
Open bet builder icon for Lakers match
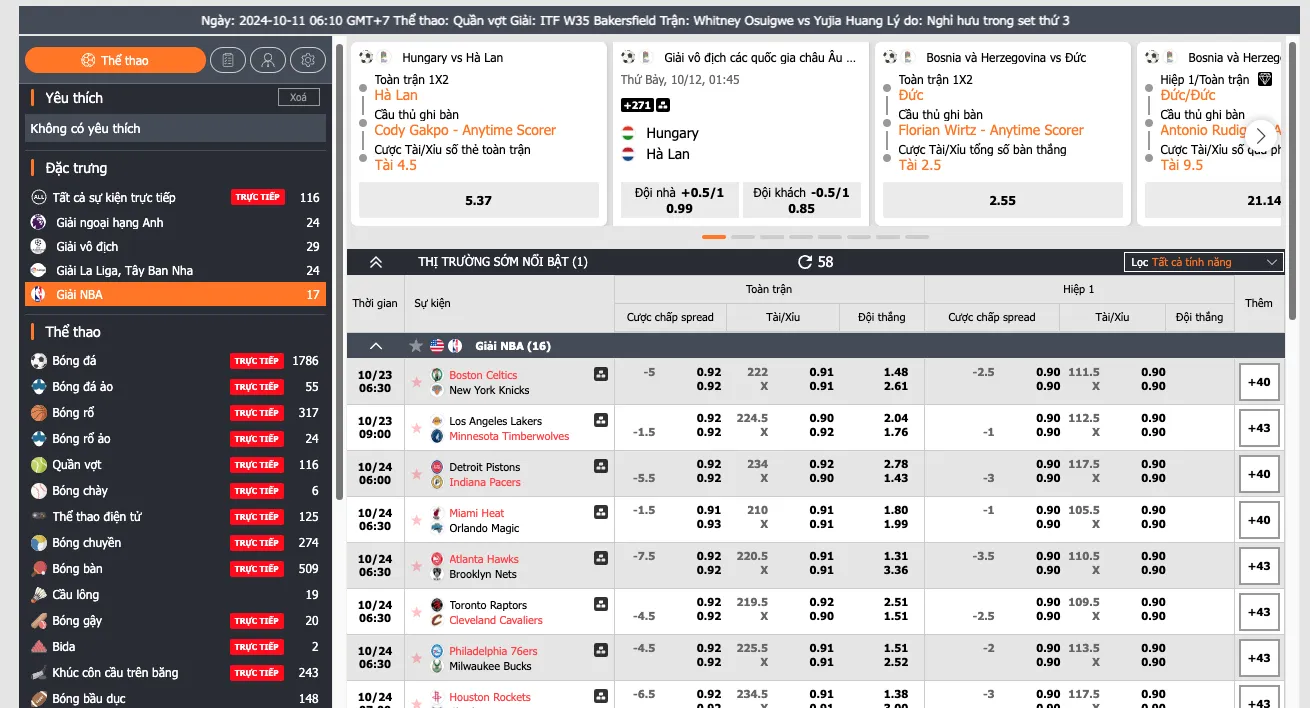600,420
